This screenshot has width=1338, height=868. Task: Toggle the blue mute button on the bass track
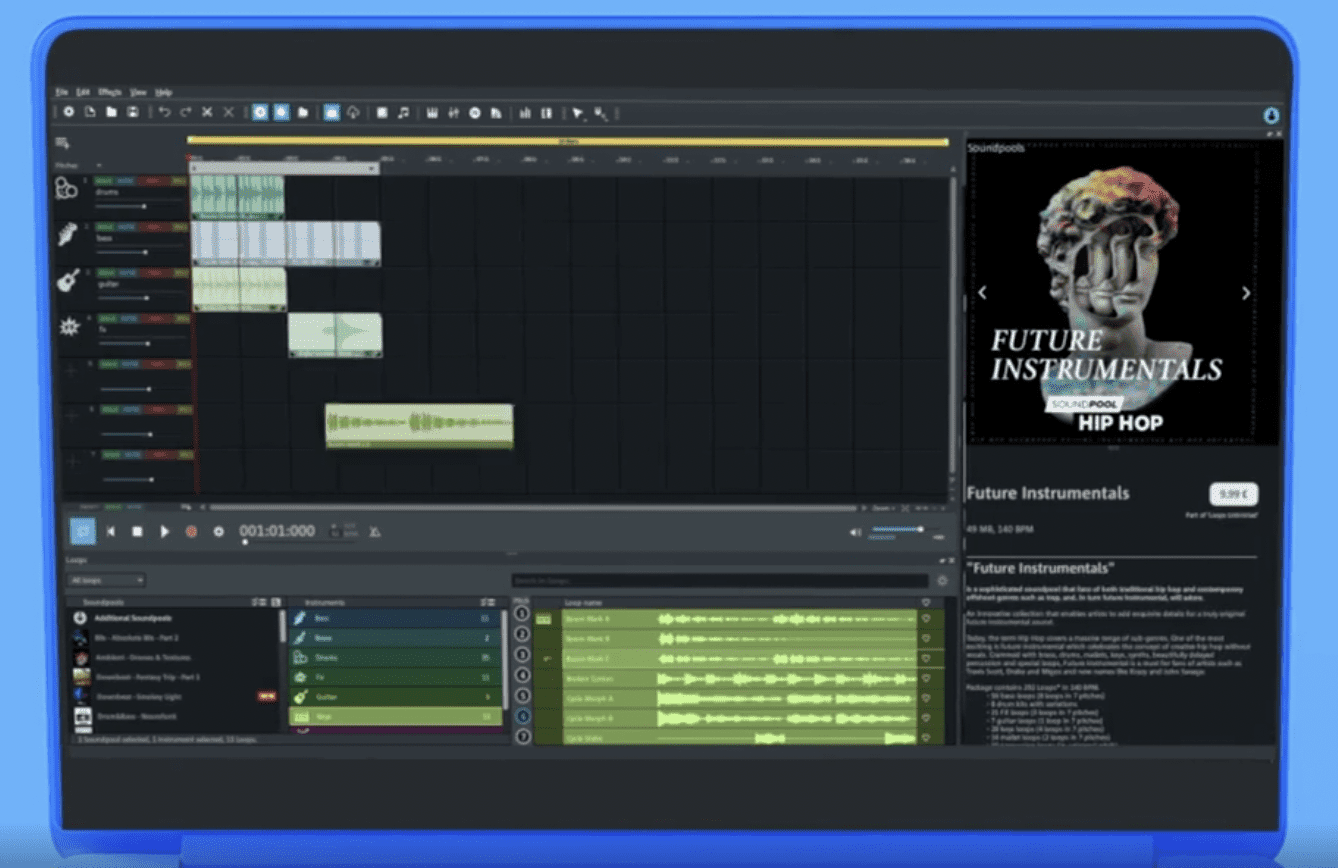pos(129,227)
